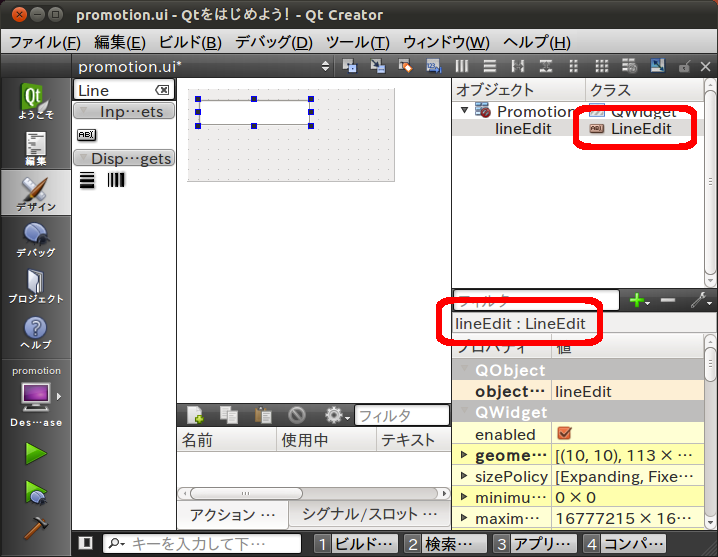The height and width of the screenshot is (557, 718).
Task: Clear the widget box Line filter text
Action: coord(161,91)
